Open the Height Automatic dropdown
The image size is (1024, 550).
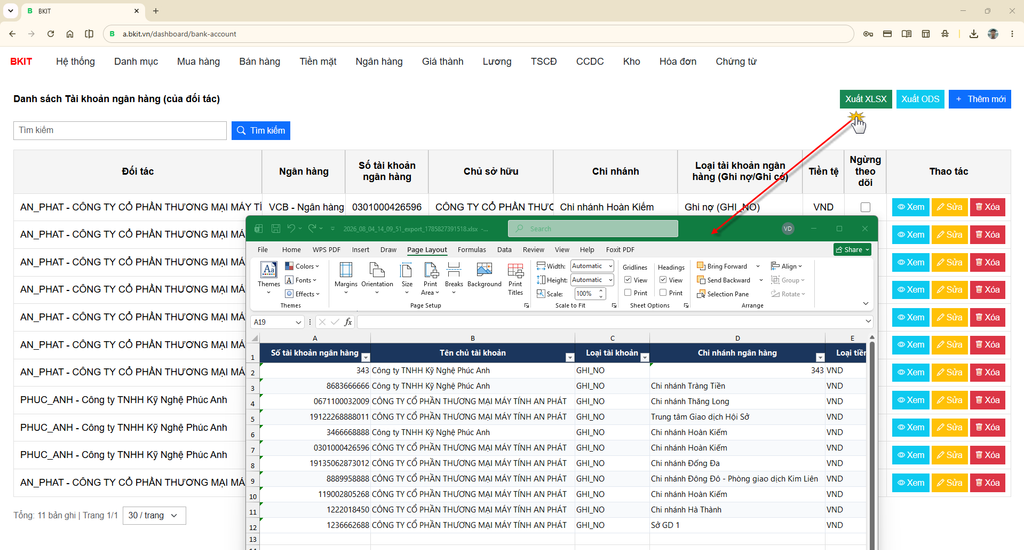(x=592, y=280)
